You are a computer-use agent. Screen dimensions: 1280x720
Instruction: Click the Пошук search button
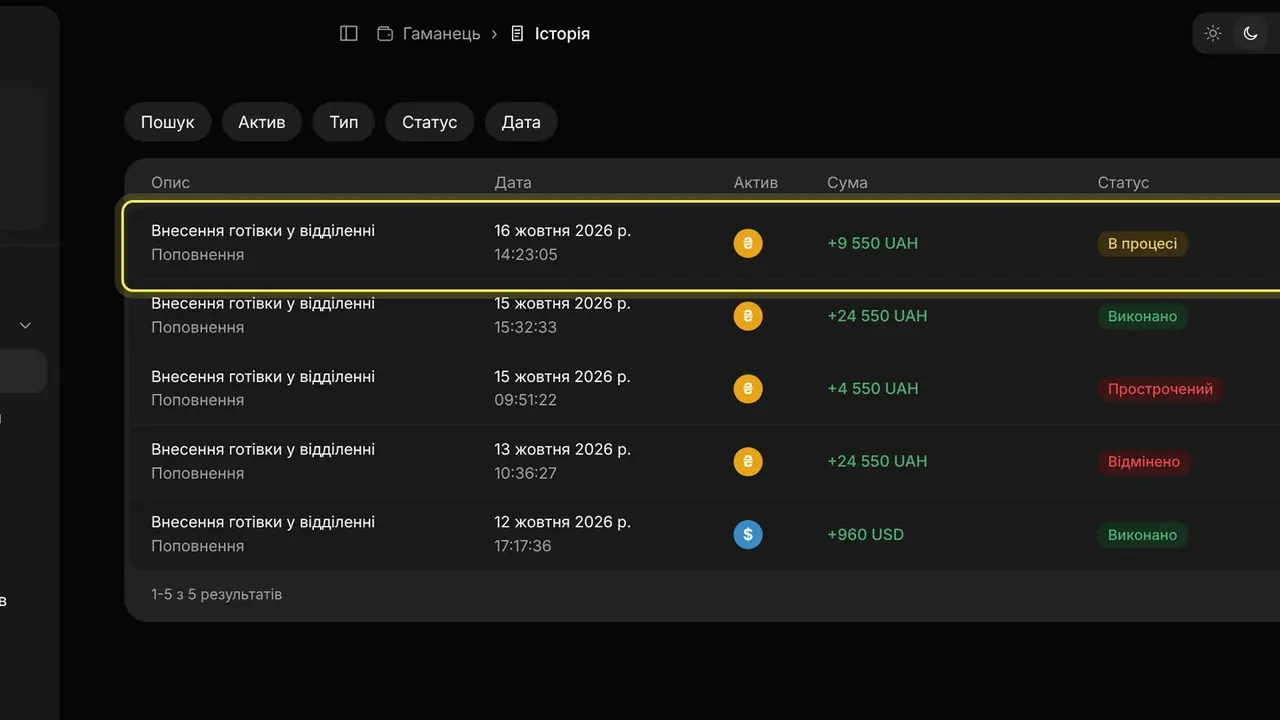click(168, 122)
